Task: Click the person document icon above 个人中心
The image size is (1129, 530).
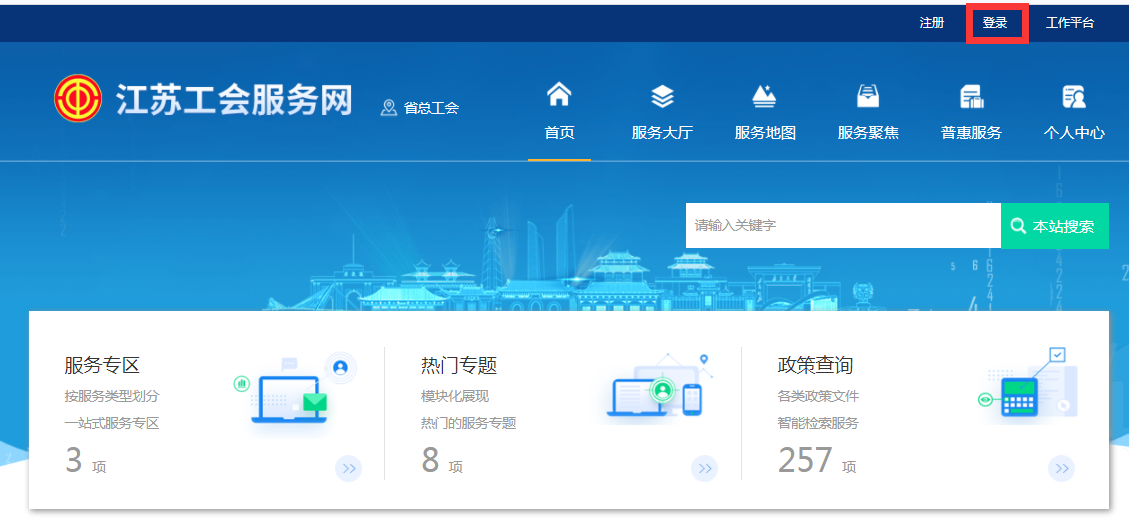Action: 1074,96
